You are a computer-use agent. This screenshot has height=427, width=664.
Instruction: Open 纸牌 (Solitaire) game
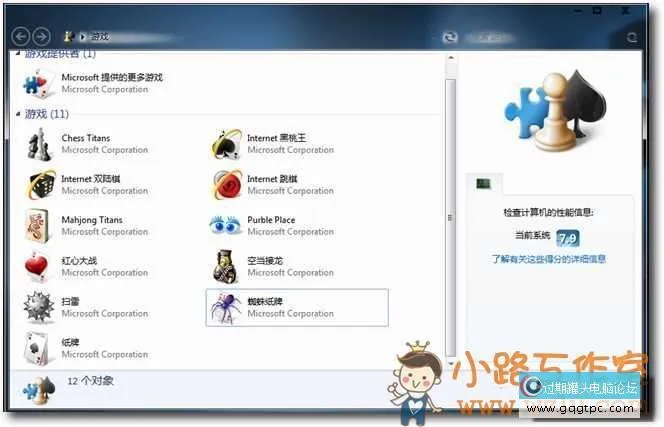pos(40,348)
